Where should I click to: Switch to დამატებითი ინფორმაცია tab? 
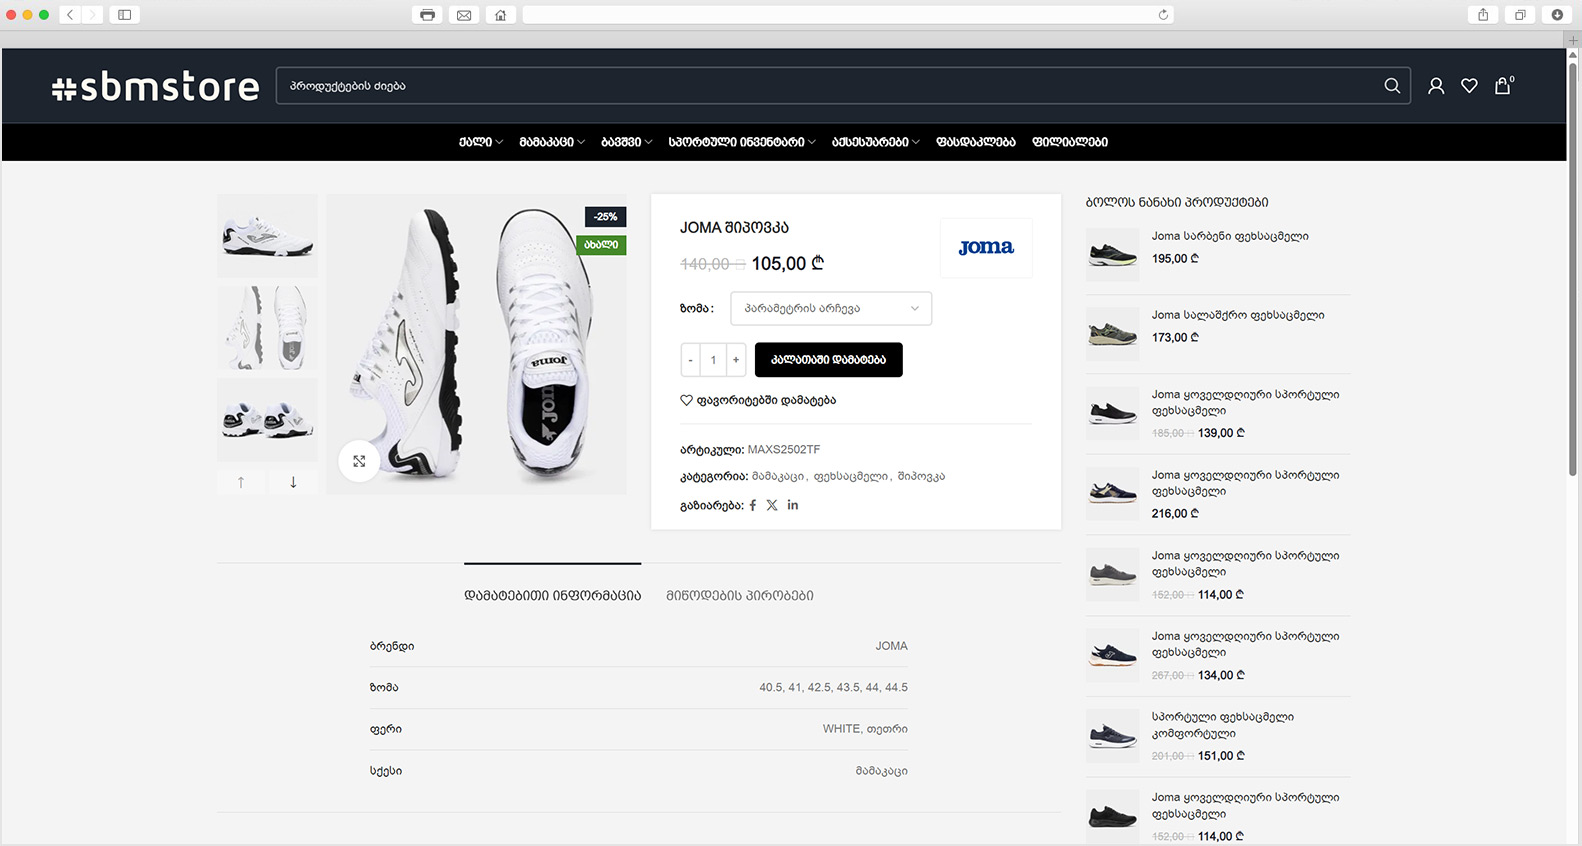click(x=552, y=595)
